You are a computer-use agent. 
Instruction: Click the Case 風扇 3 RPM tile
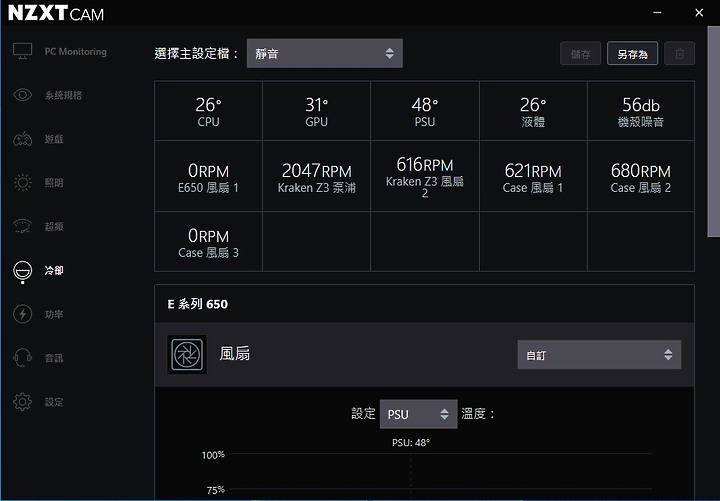[208, 242]
